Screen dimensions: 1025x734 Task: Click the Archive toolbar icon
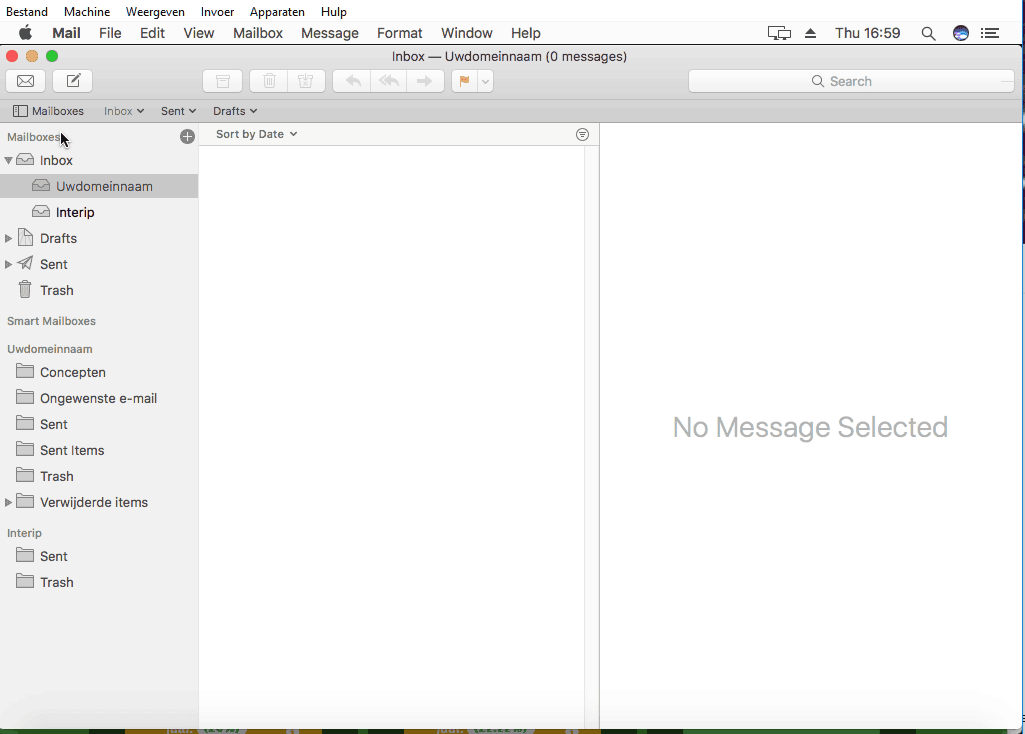[222, 81]
